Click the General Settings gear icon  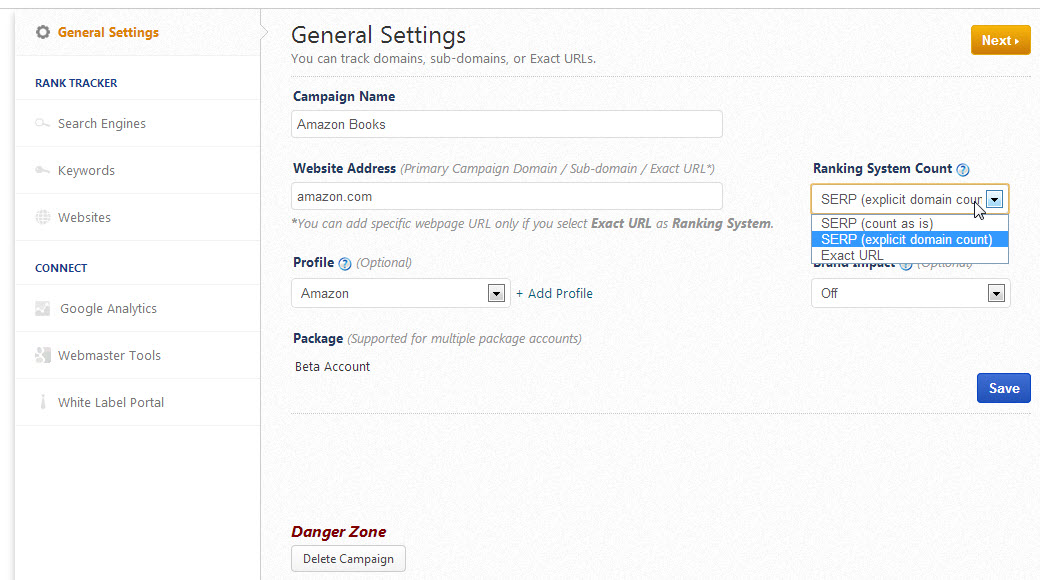click(x=43, y=32)
